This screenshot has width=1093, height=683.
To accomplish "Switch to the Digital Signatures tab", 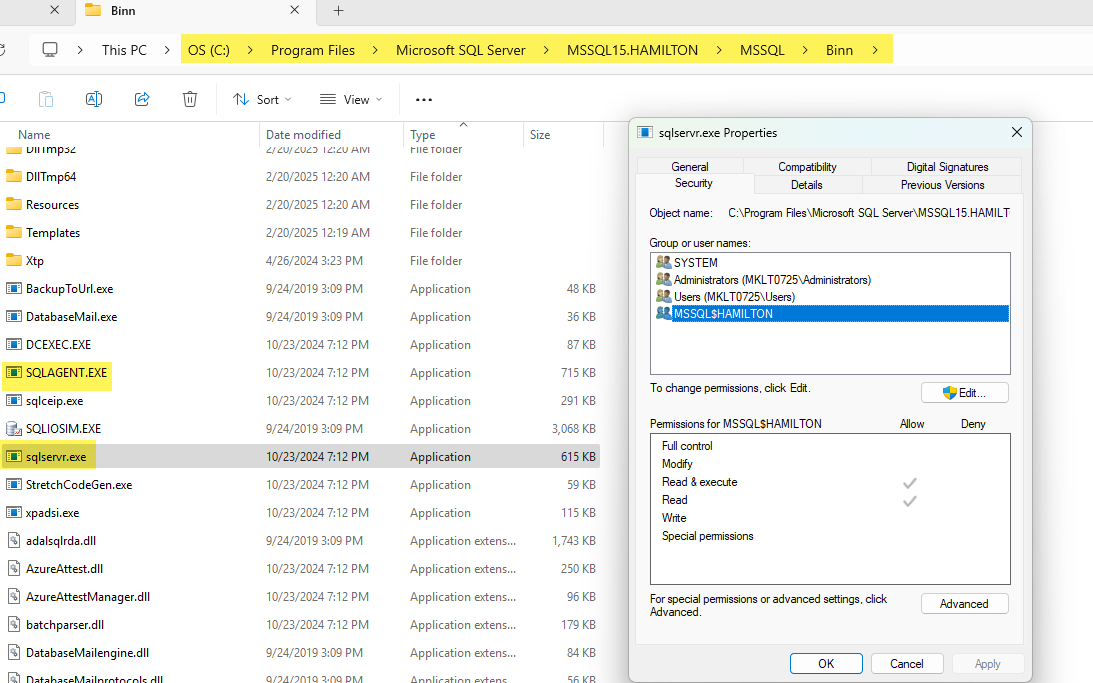I will click(x=947, y=167).
